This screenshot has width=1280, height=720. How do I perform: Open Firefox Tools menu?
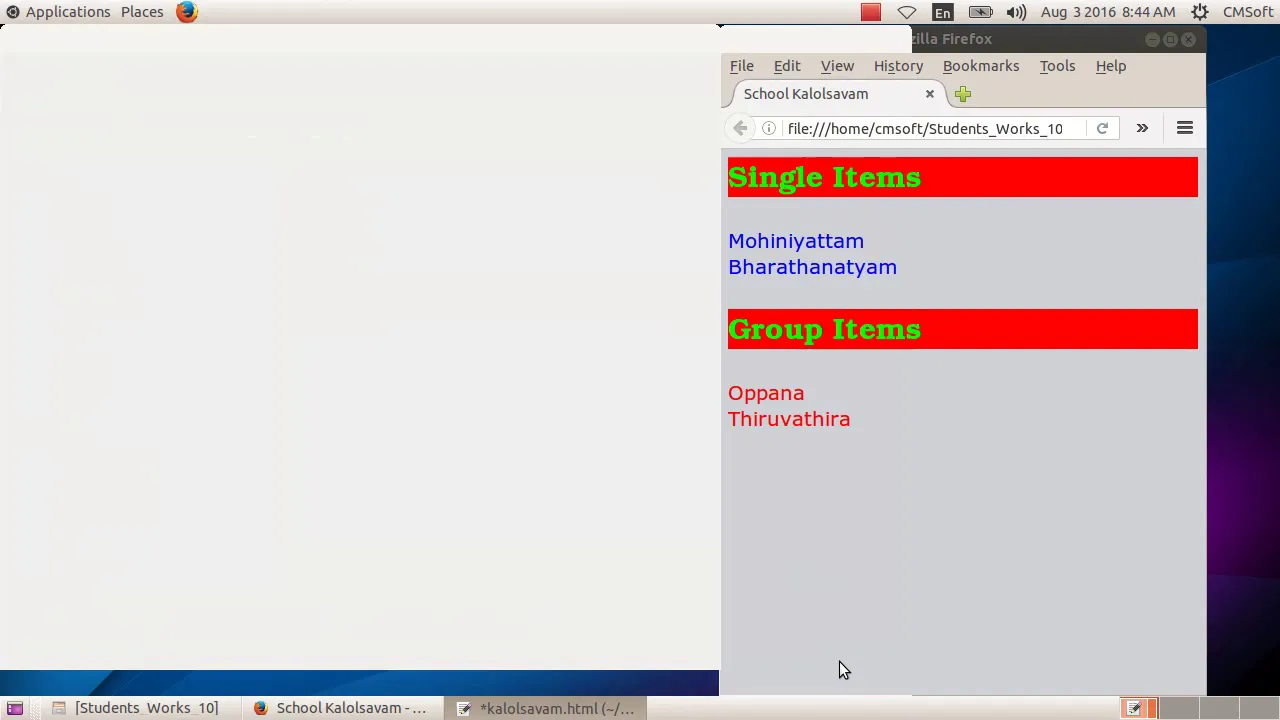click(x=1057, y=66)
